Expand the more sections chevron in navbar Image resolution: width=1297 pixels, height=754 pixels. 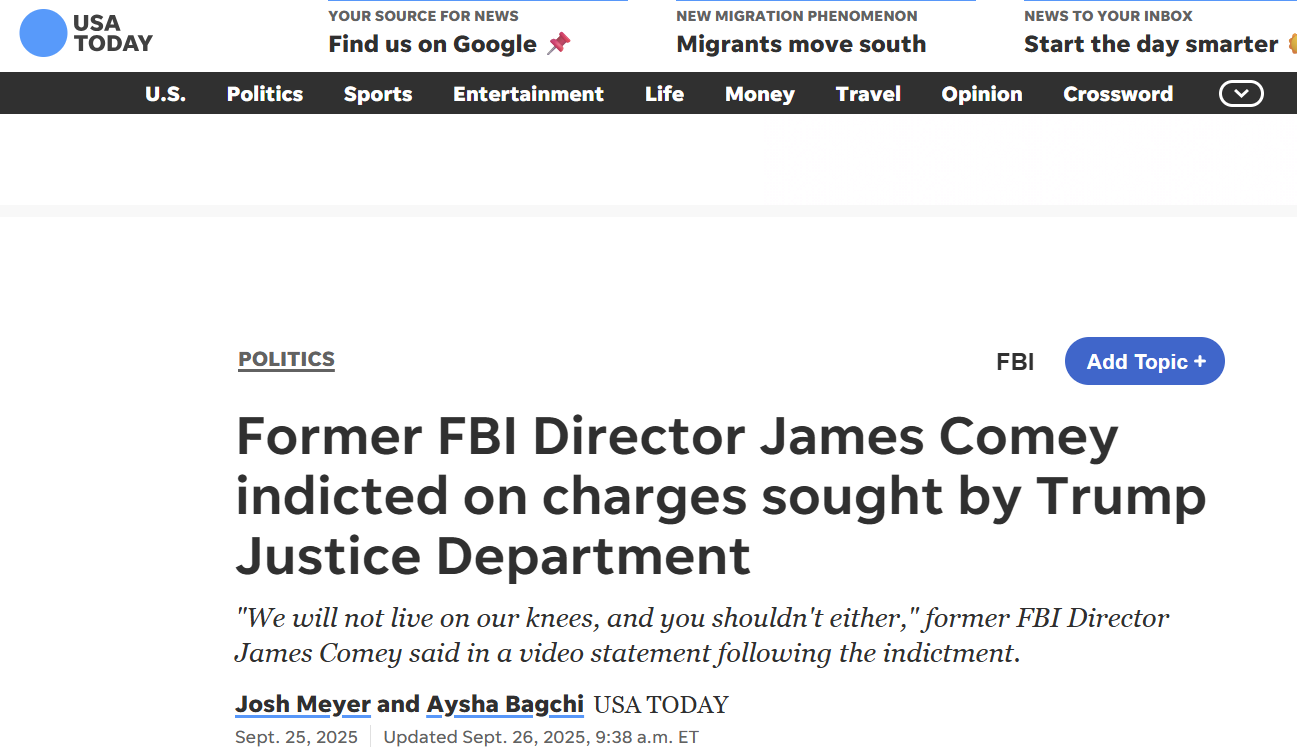click(x=1241, y=94)
